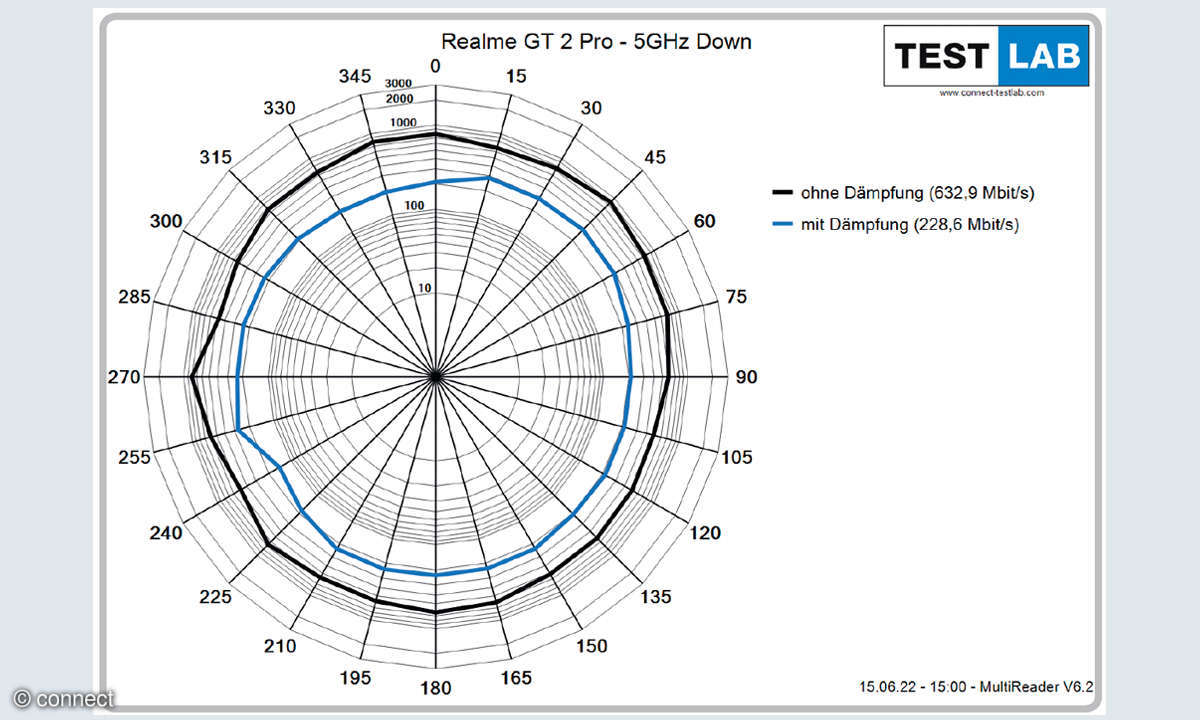Click the 0 degree angle label

[435, 66]
